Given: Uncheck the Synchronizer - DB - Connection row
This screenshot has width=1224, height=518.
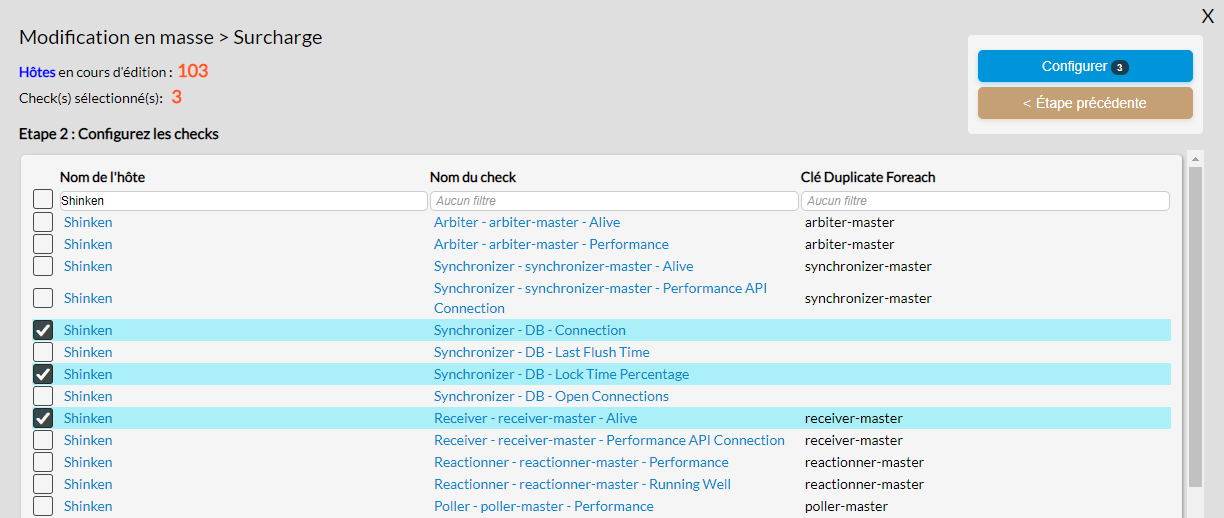Looking at the screenshot, I should coord(43,330).
